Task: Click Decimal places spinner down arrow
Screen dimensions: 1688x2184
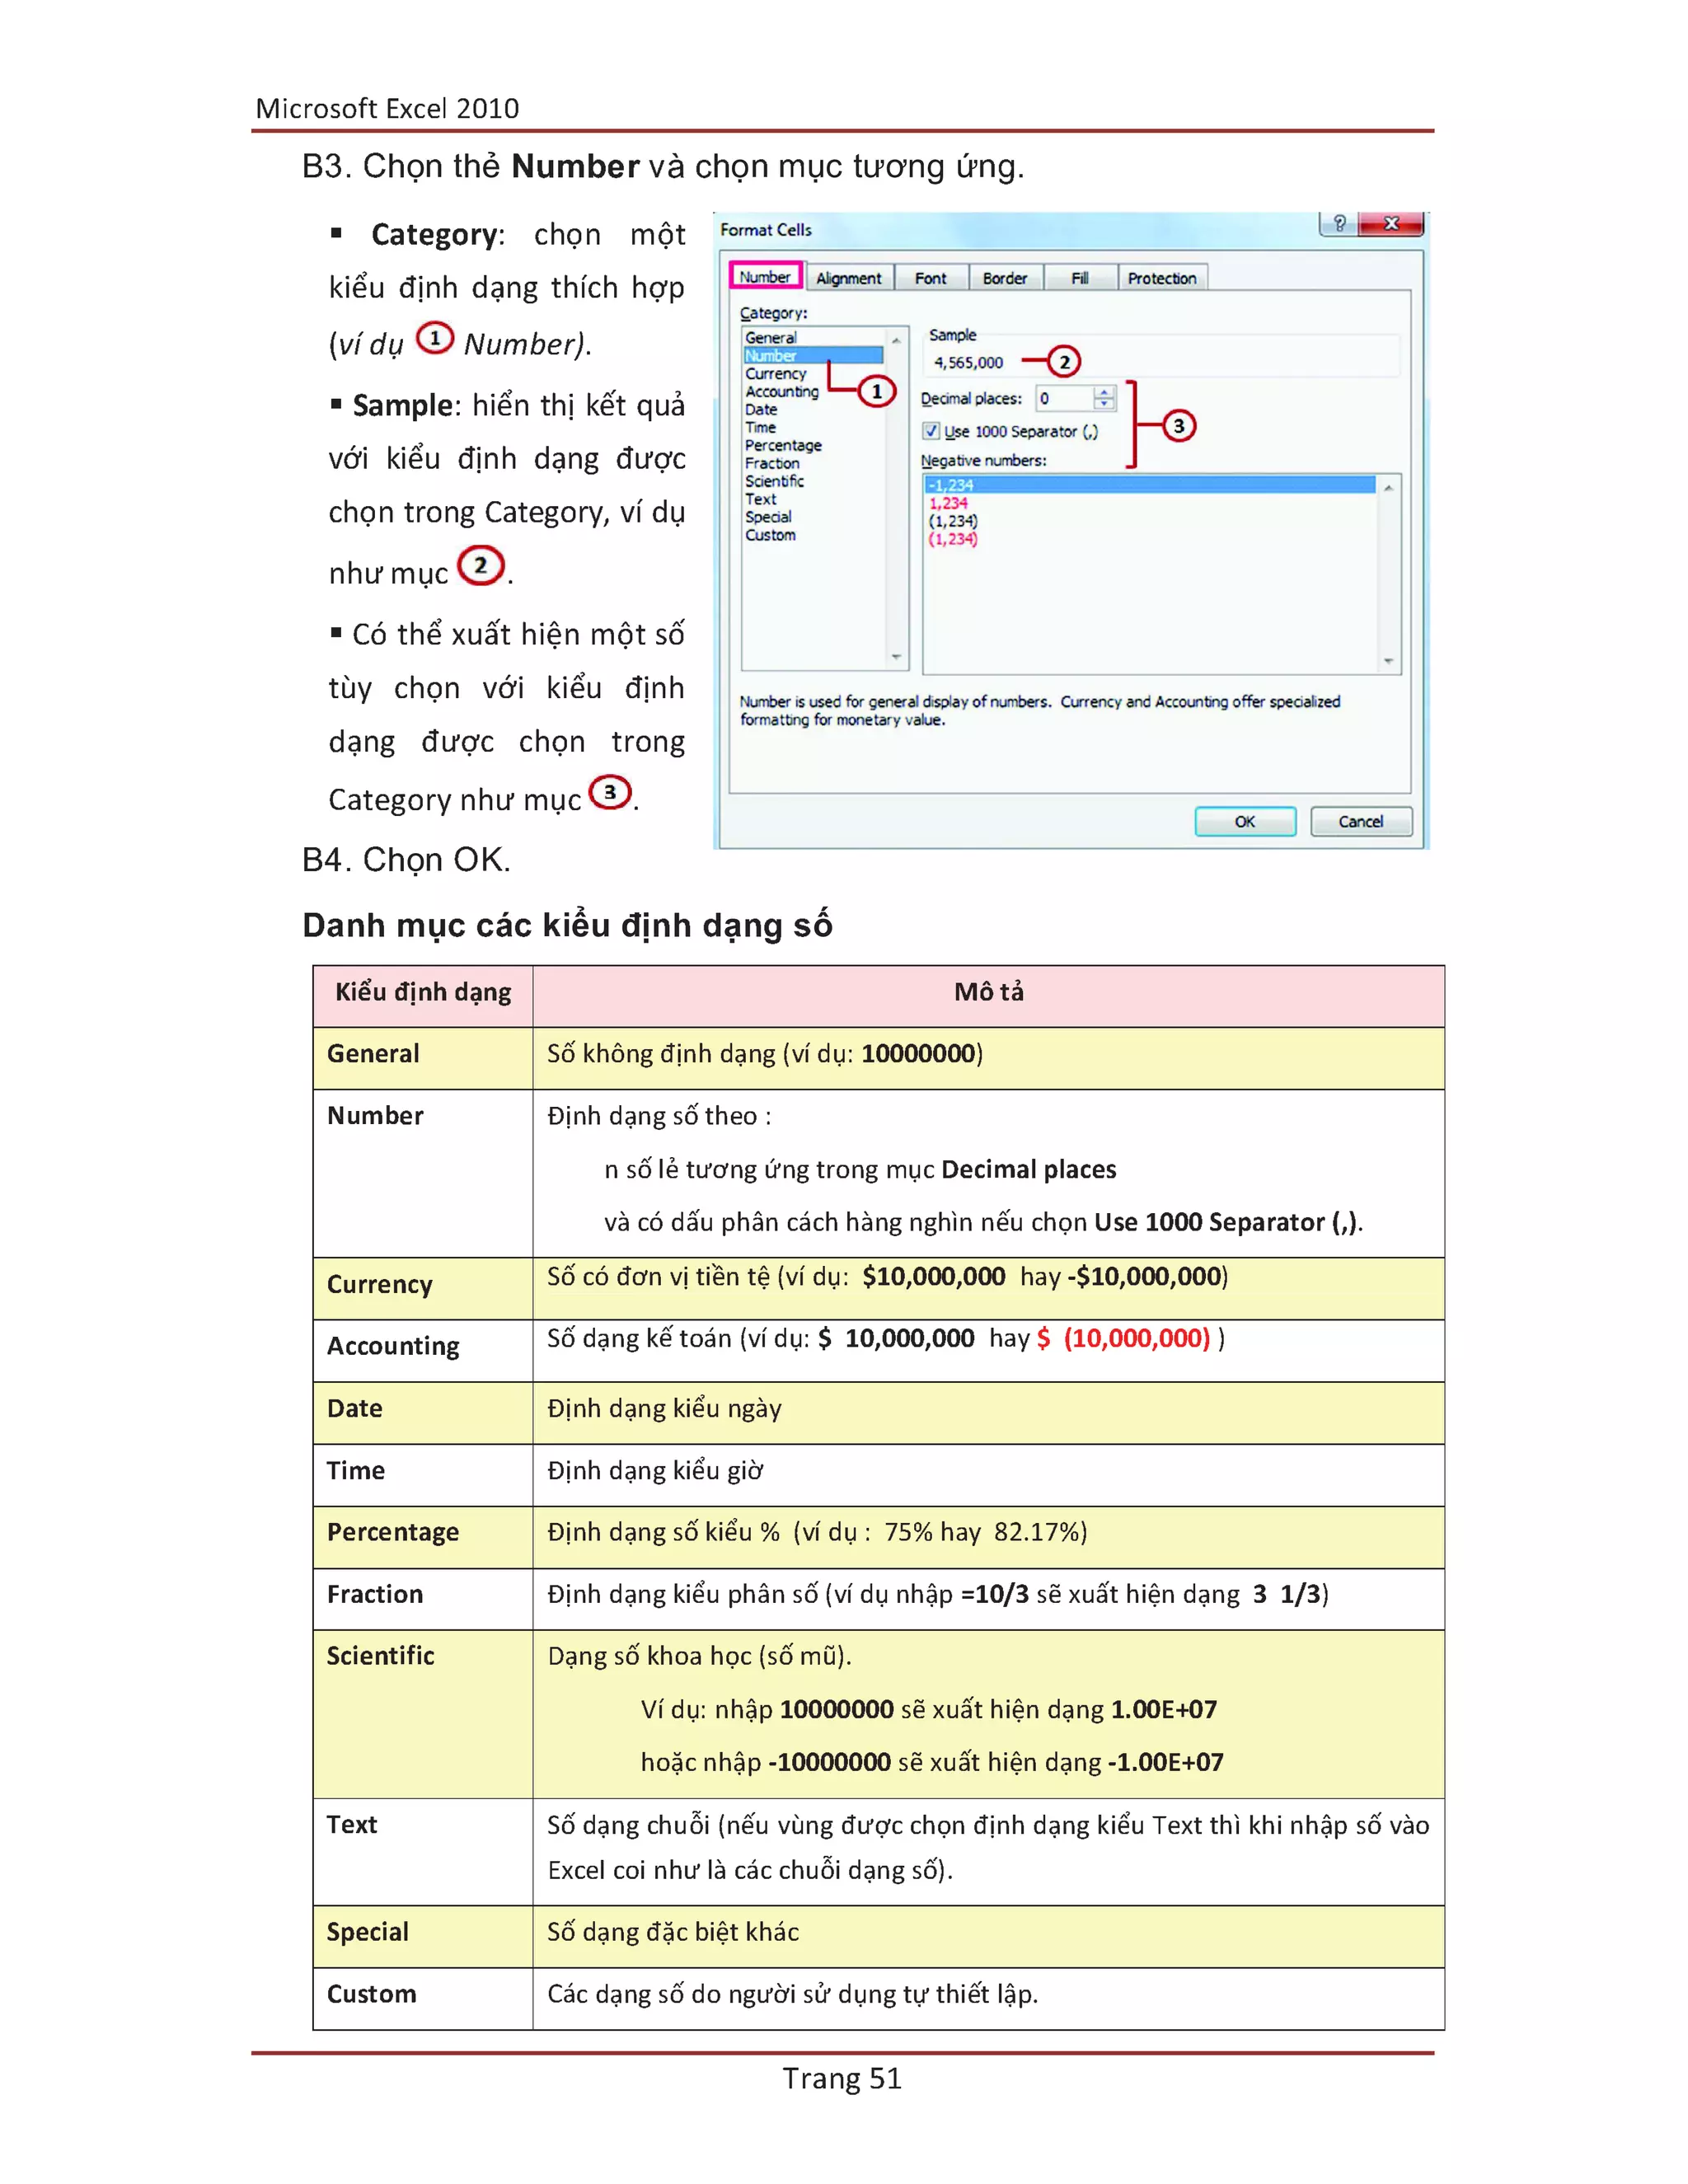Action: [x=1104, y=404]
